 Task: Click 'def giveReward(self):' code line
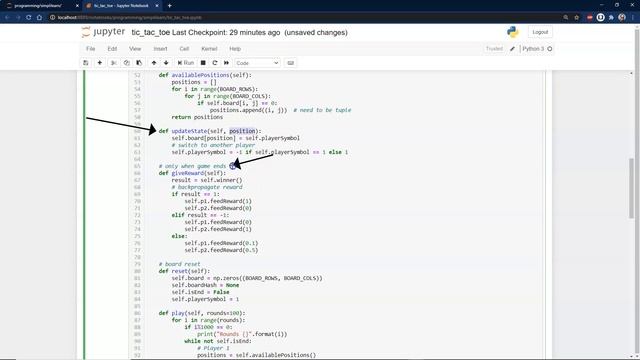(192, 173)
